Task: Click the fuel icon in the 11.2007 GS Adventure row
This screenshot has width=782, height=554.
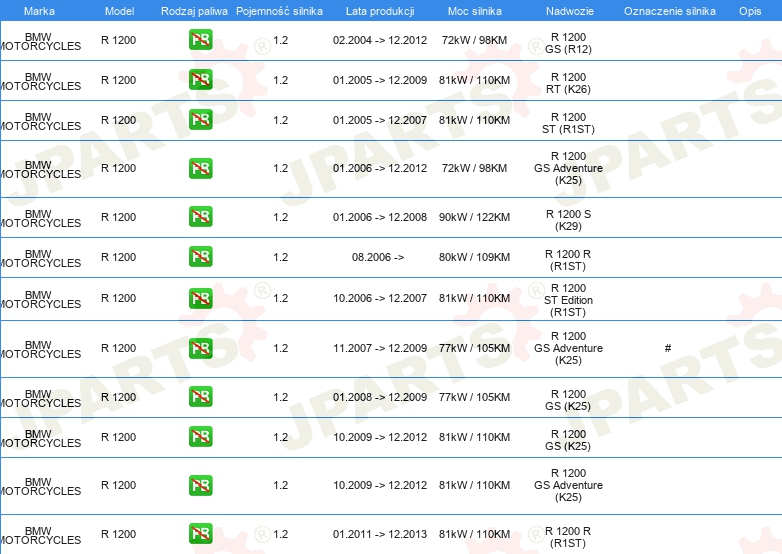Action: [x=200, y=348]
